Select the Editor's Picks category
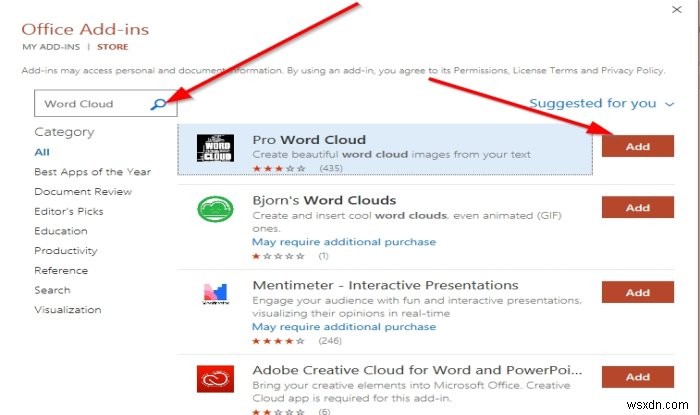 tap(69, 211)
